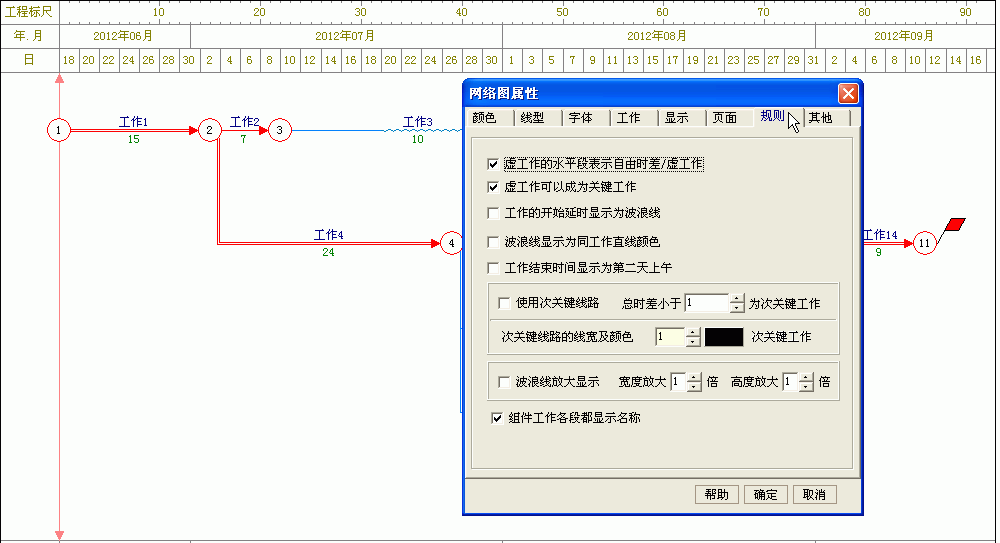Decrease 次关键线路 line width stepper
The width and height of the screenshot is (1000, 543).
click(x=693, y=341)
